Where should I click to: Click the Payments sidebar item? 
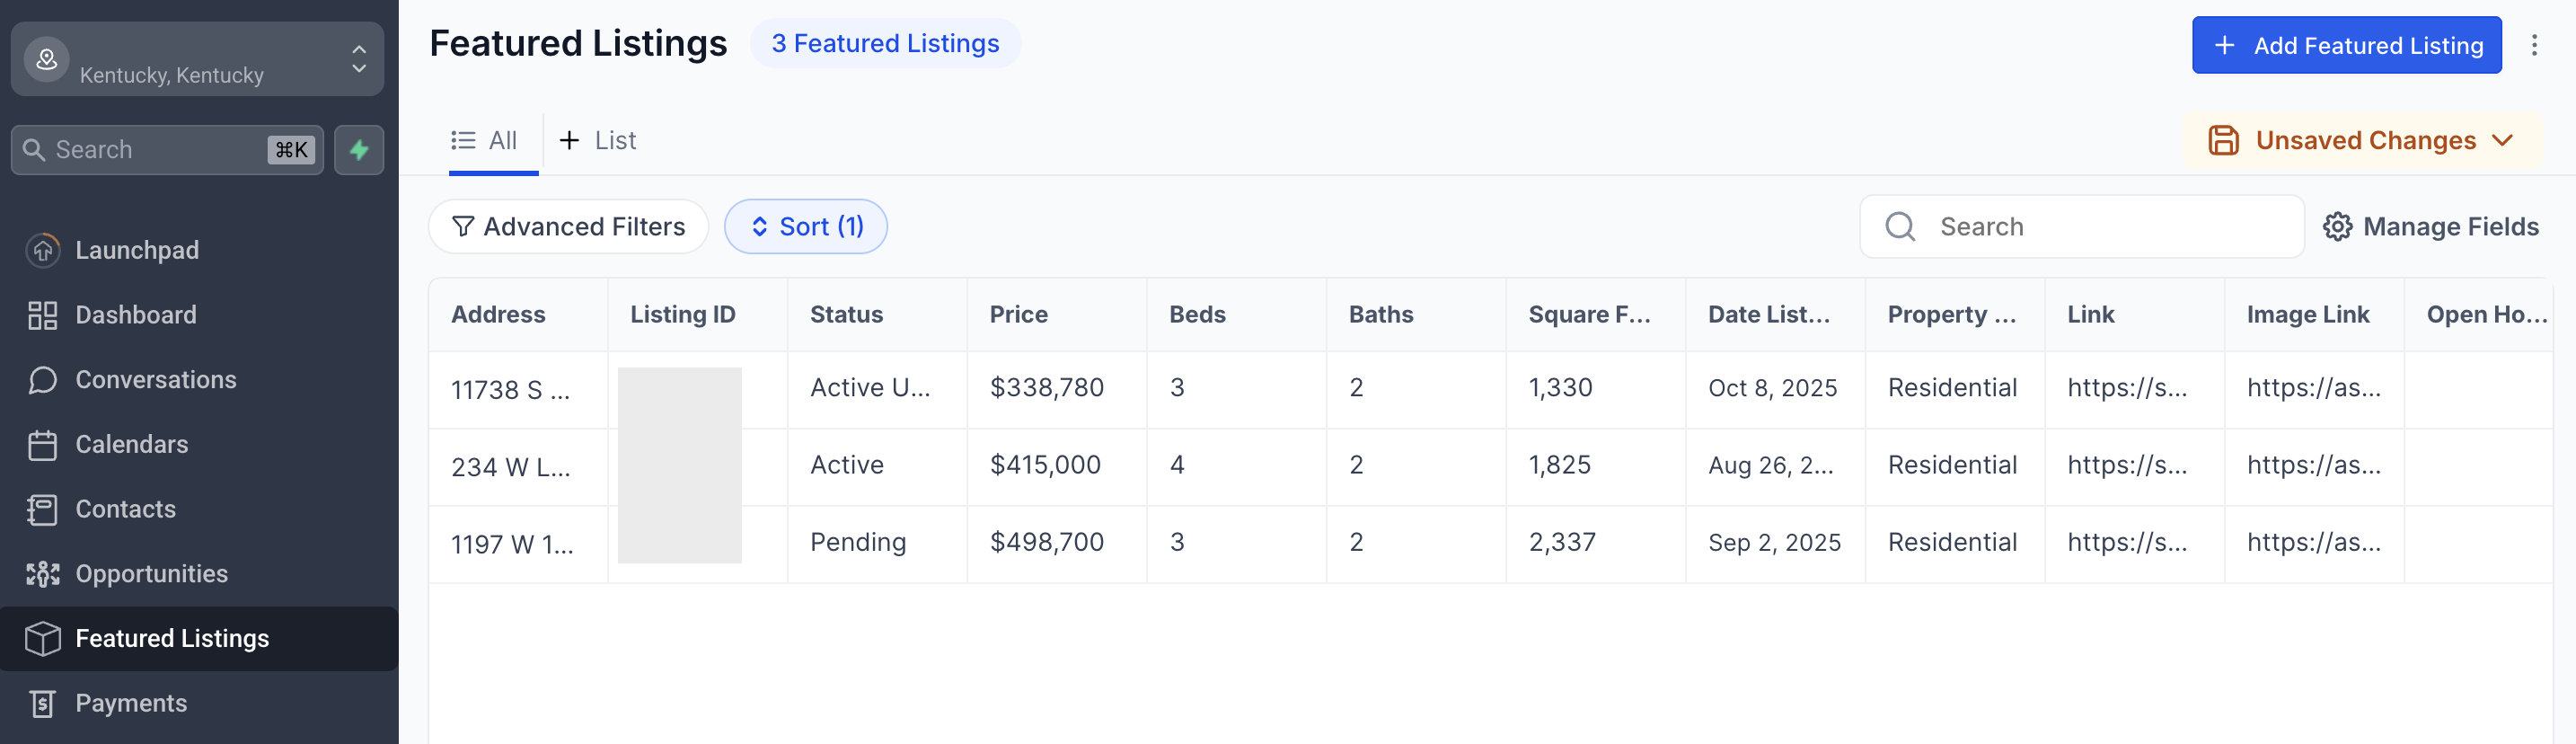131,703
